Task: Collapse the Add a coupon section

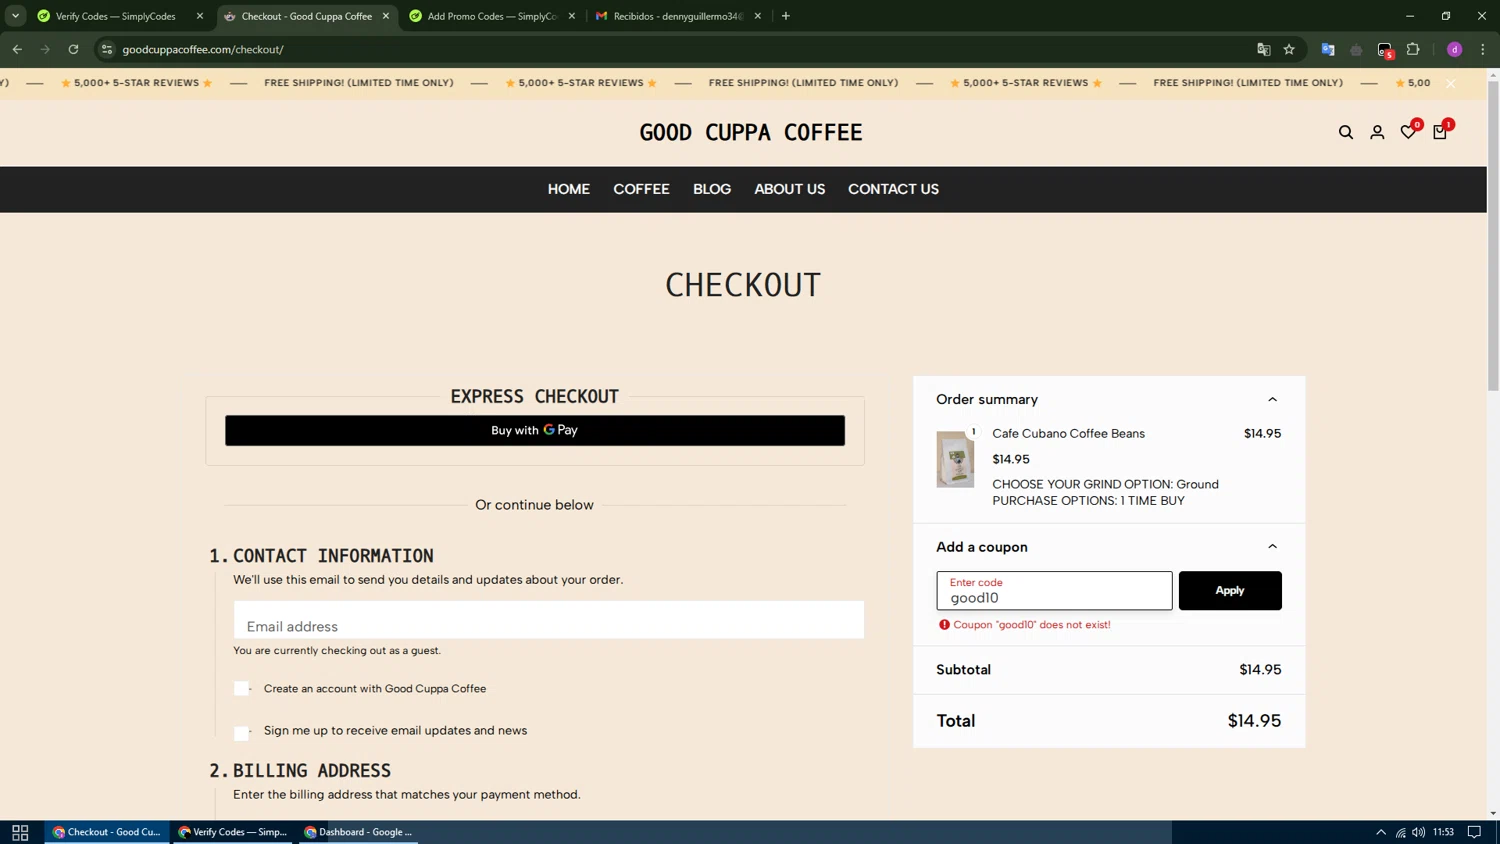Action: [1272, 547]
